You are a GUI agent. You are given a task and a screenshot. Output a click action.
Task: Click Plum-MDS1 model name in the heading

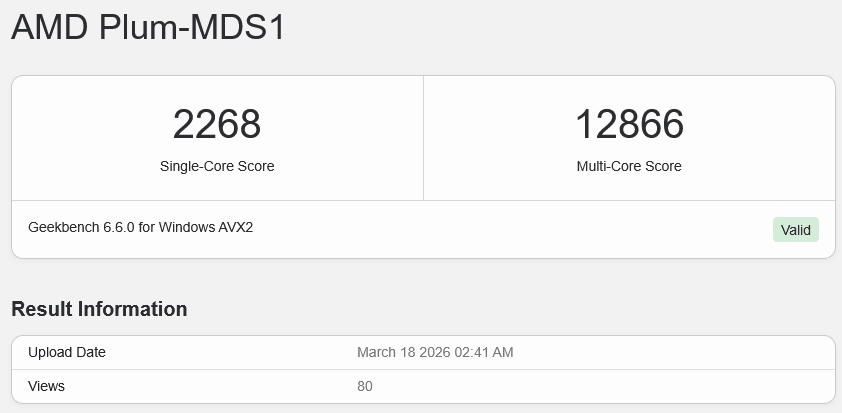(192, 28)
